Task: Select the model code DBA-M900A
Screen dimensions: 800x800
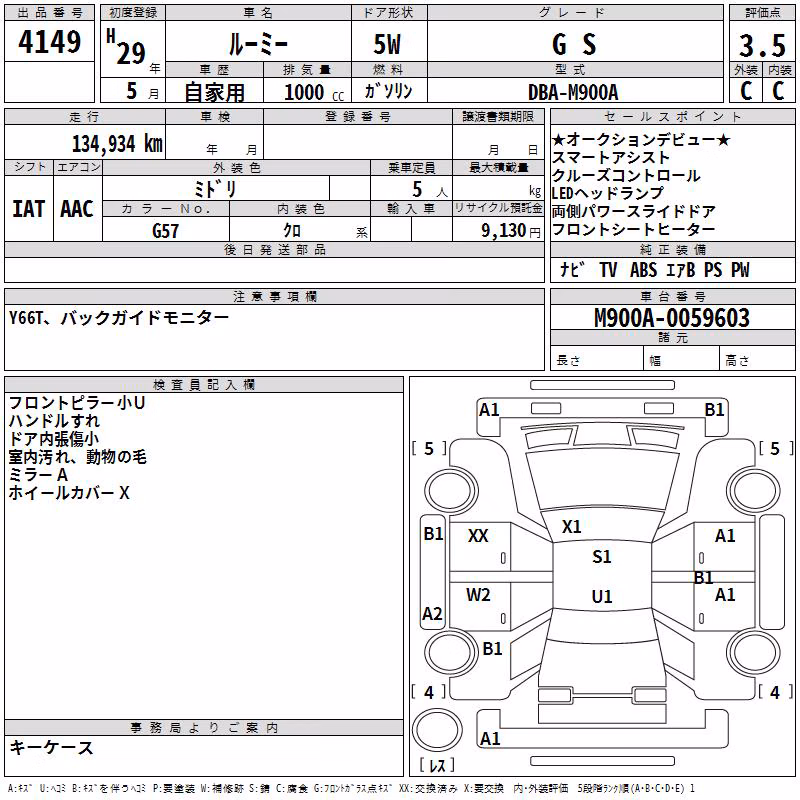Action: [x=573, y=92]
